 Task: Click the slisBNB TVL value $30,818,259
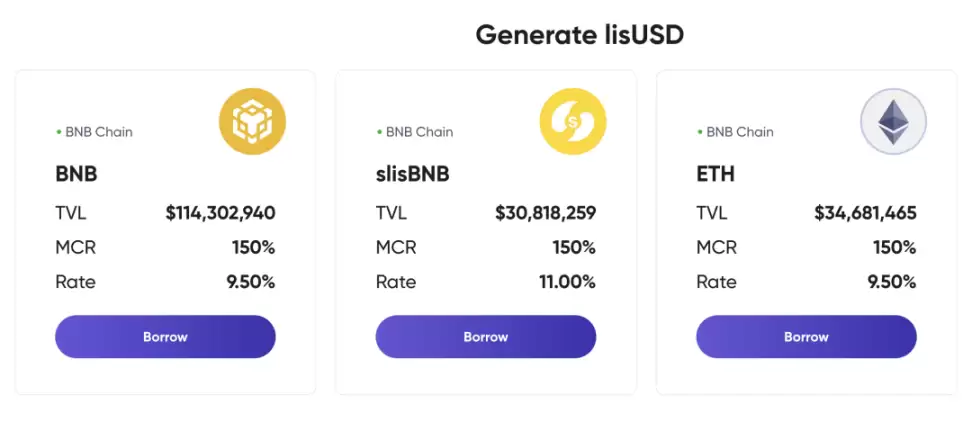545,212
